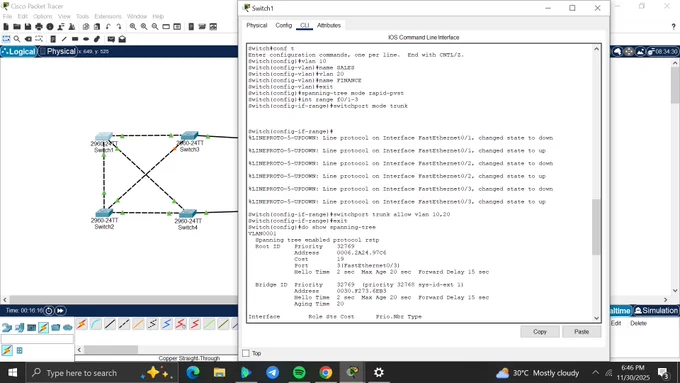This screenshot has height=383, width=680.
Task: Save the network with the floppy icon
Action: click(x=28, y=27)
